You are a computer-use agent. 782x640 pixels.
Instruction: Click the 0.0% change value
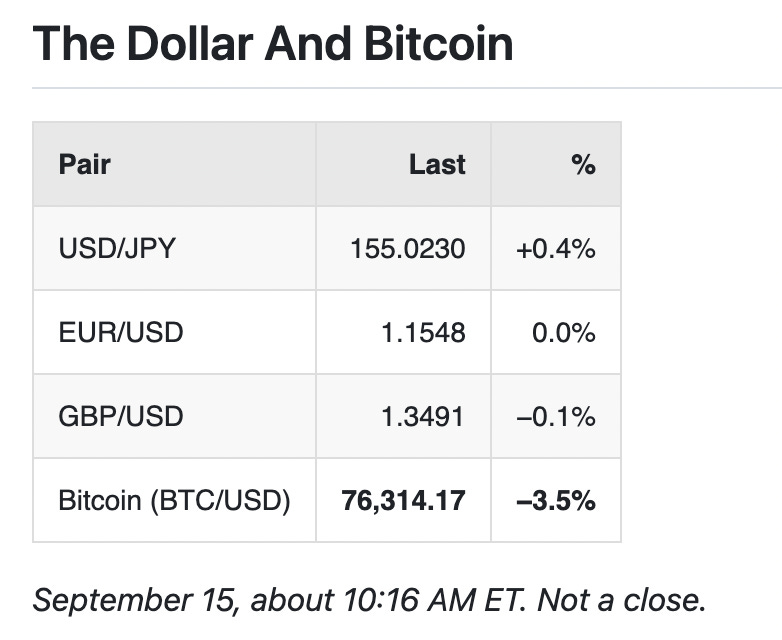[564, 333]
